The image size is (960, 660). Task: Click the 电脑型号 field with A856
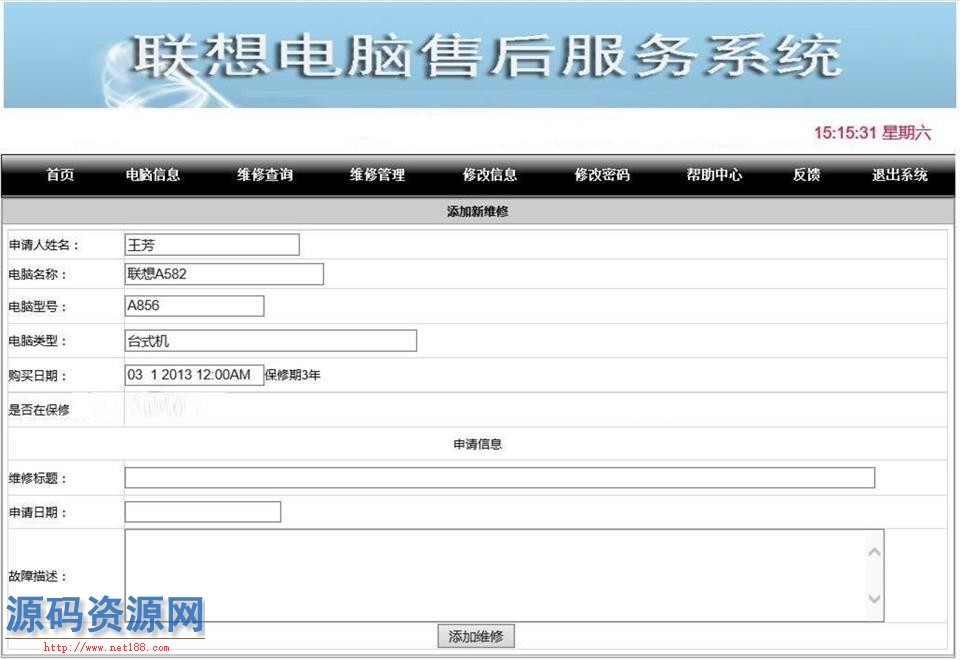[194, 306]
